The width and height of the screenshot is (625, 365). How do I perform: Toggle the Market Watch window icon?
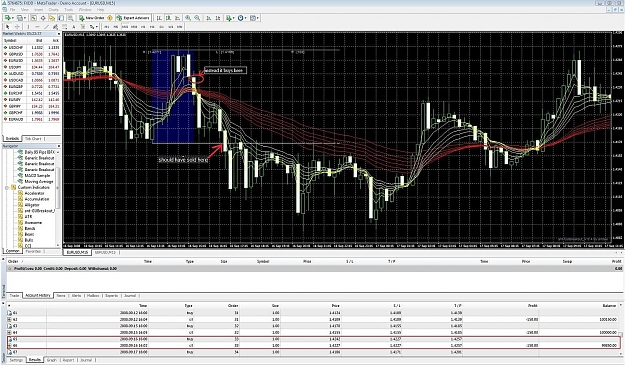point(33,18)
